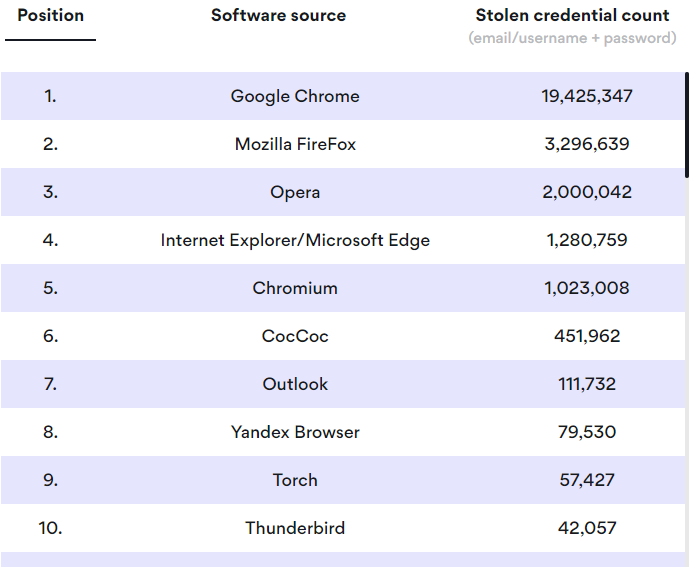Click position number 4. in Edge row
This screenshot has height=571, width=697.
pos(50,240)
